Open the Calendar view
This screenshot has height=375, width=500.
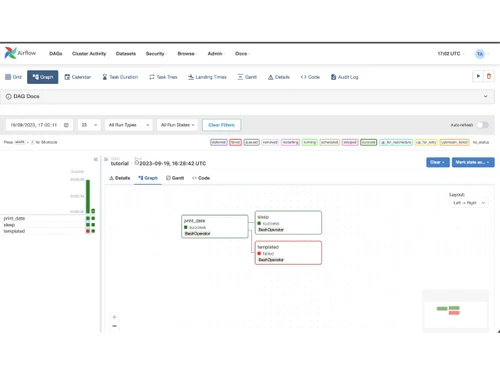click(77, 77)
